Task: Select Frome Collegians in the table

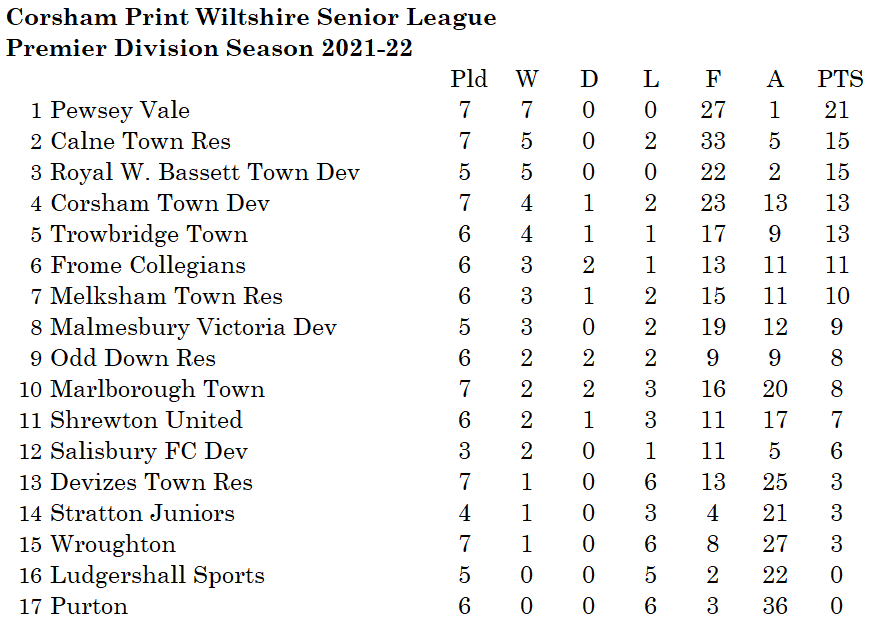Action: [x=148, y=266]
